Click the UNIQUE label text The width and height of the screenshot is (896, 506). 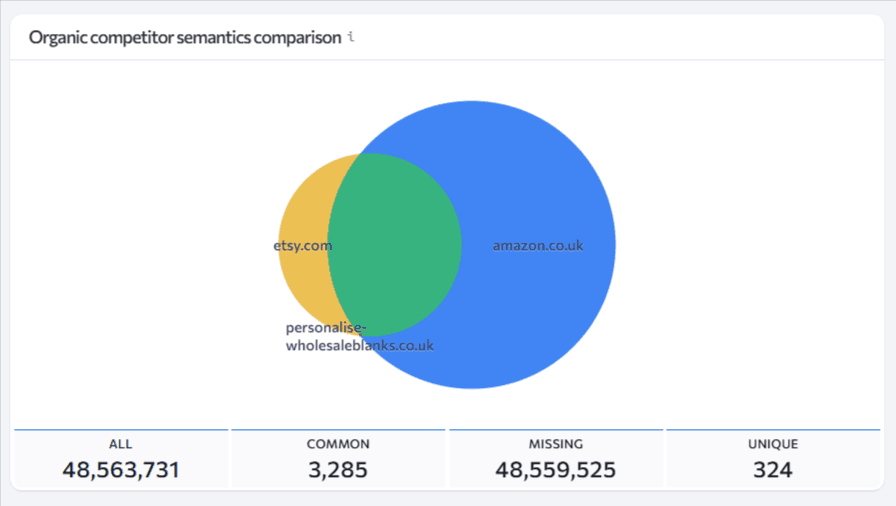(x=773, y=444)
